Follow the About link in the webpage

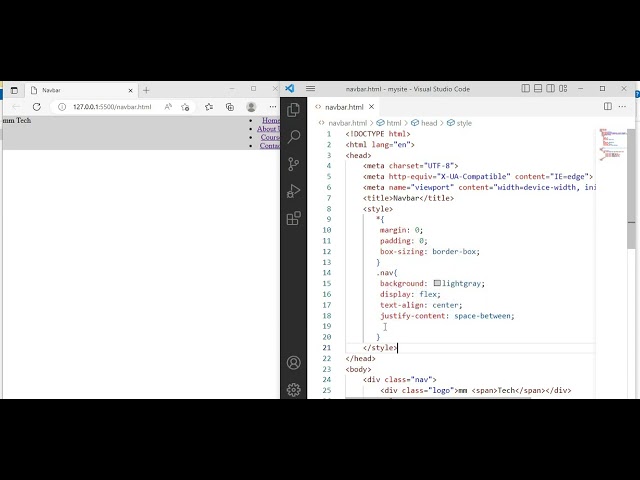[268, 129]
